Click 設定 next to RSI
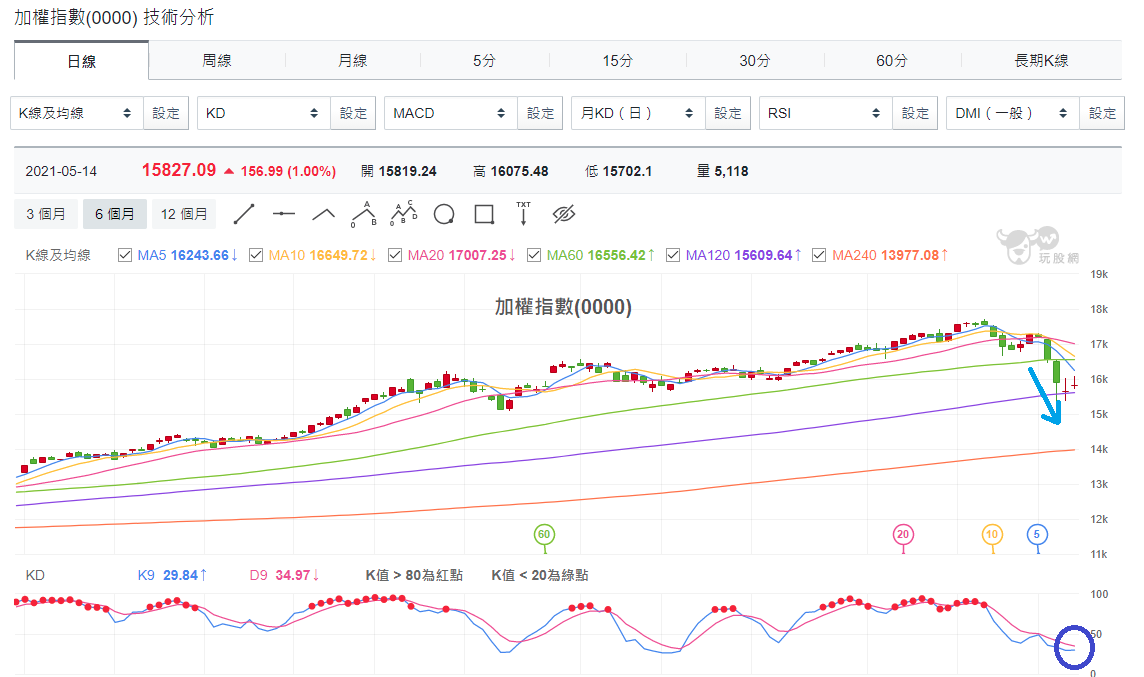Viewport: 1144px width, 677px height. [x=915, y=113]
